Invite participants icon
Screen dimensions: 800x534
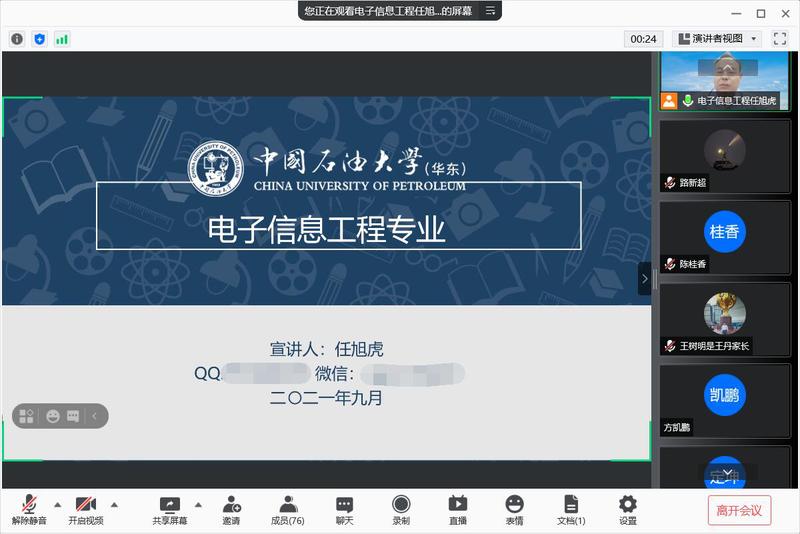click(x=231, y=510)
